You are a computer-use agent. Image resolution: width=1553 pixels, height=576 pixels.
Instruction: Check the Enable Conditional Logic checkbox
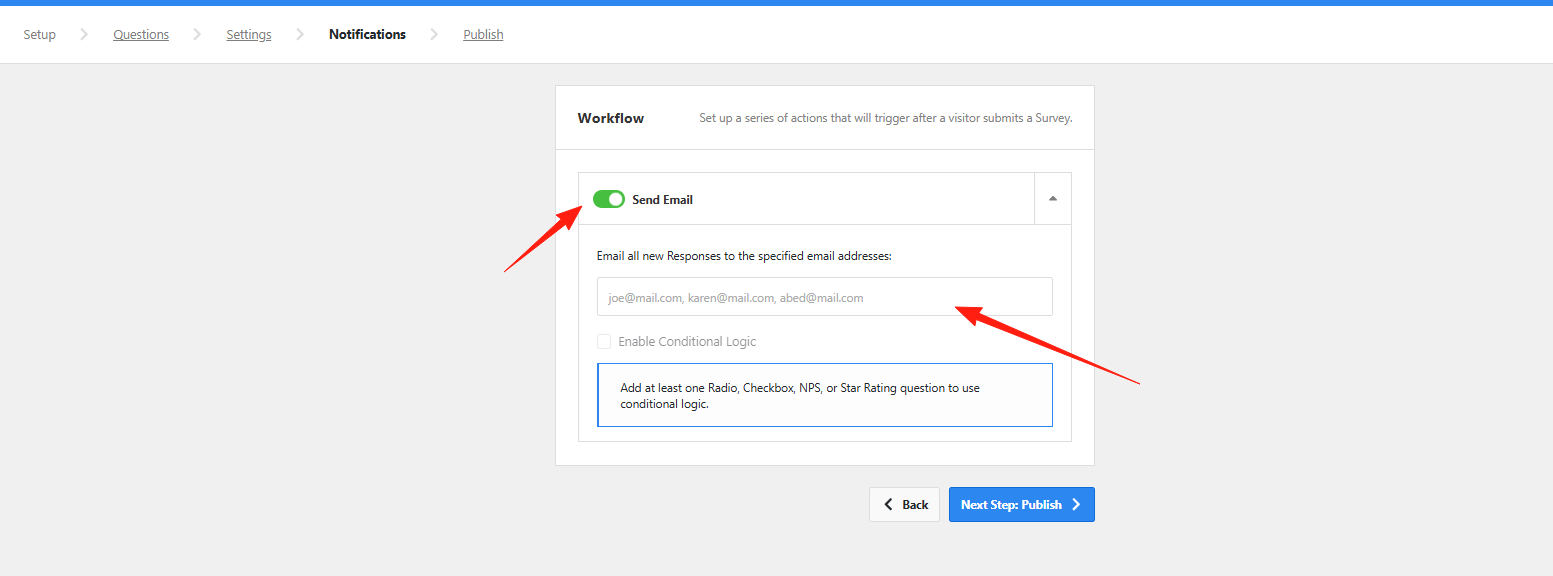point(604,342)
